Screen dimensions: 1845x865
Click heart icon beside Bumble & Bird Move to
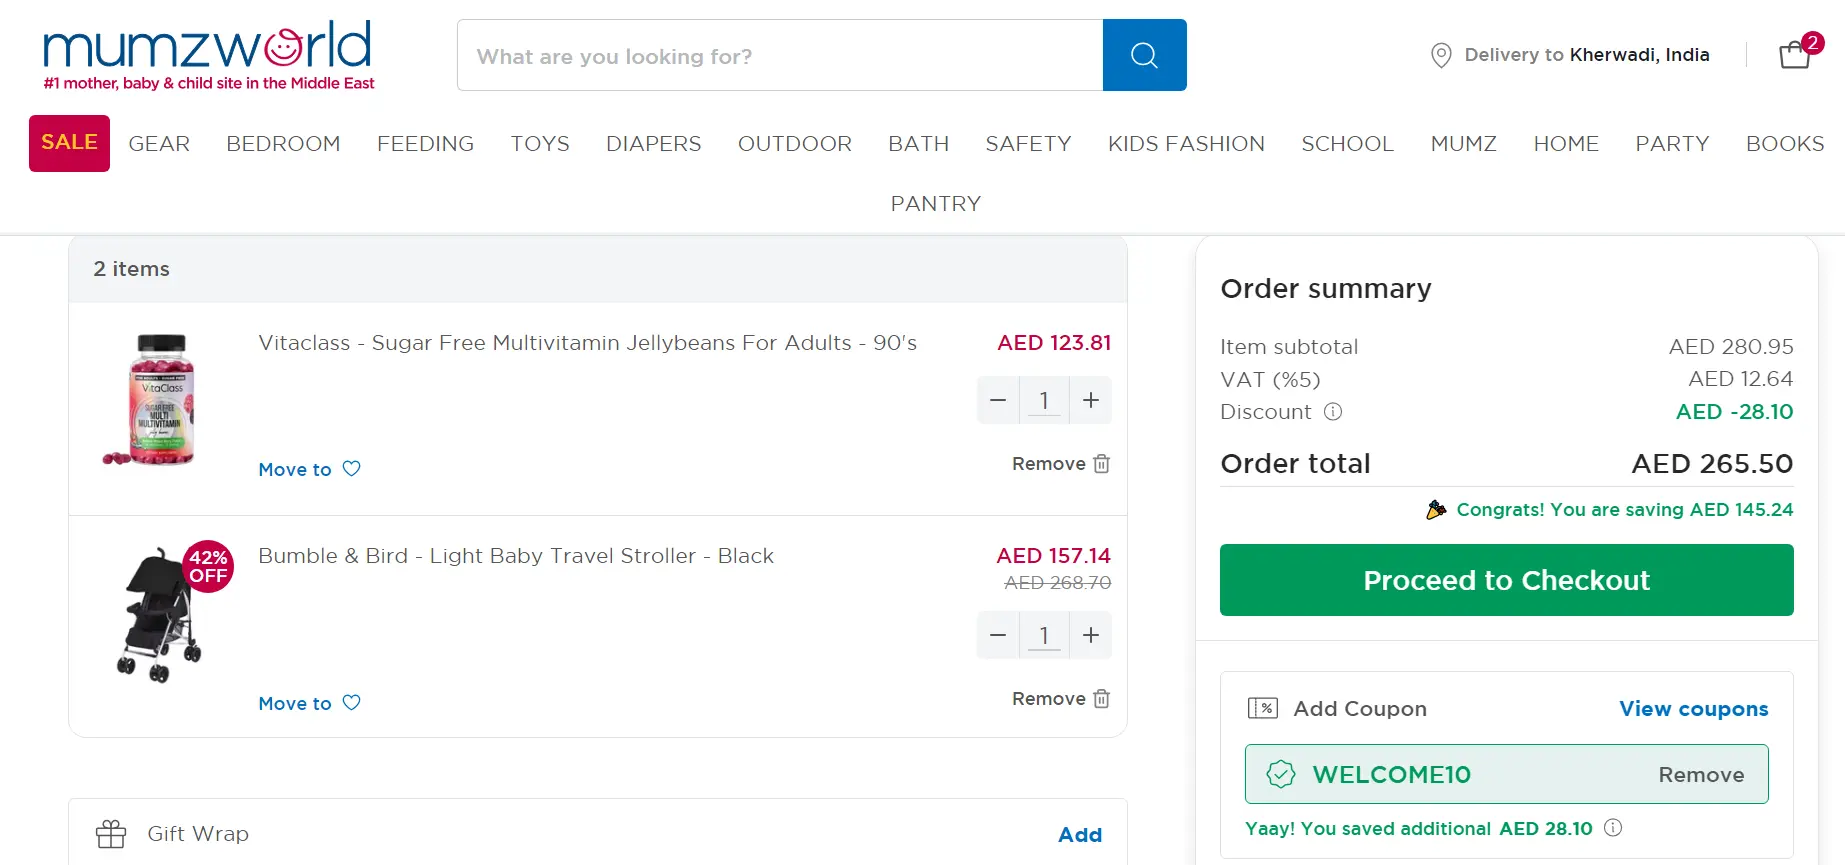(x=352, y=702)
